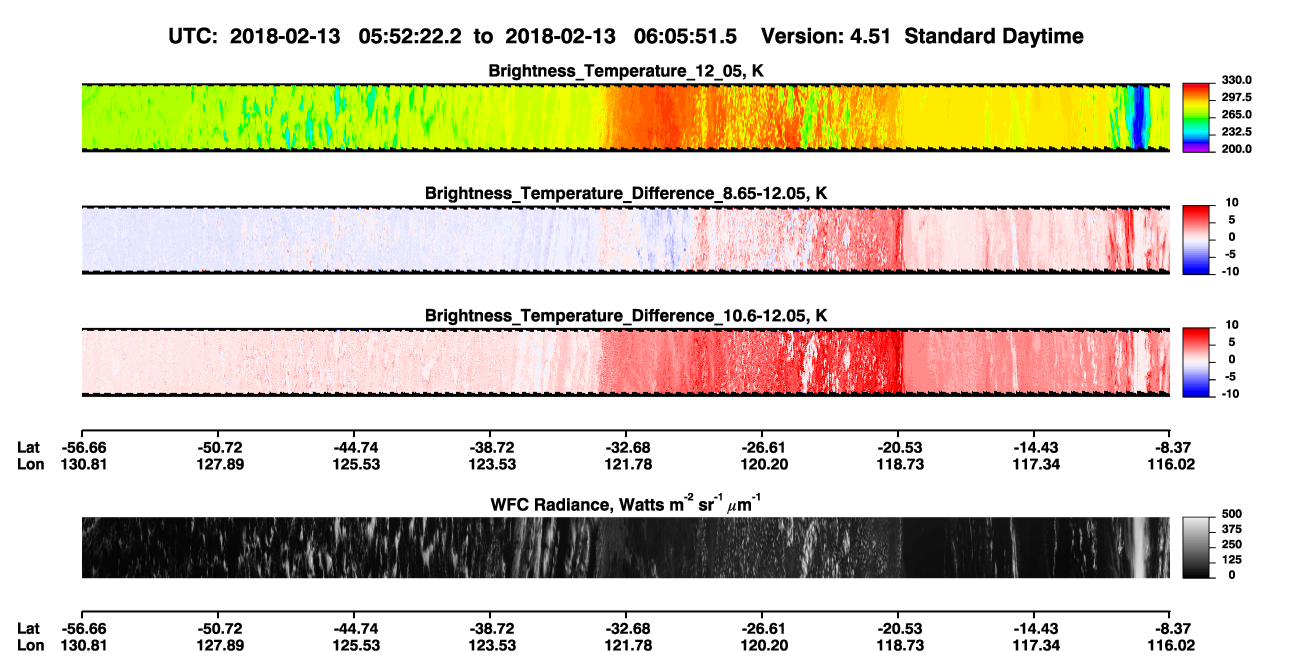
Task: Click bottom axis latitude -56.66 label
Action: [x=83, y=628]
